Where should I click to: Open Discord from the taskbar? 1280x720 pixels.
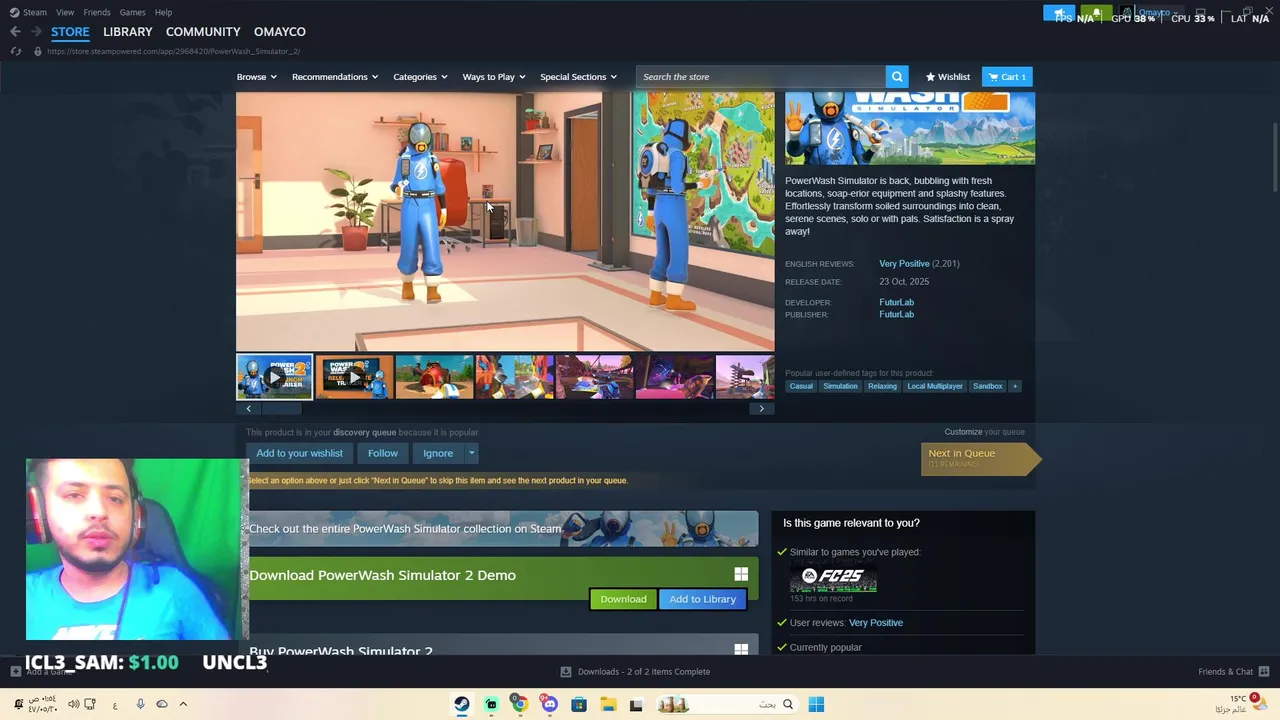549,704
